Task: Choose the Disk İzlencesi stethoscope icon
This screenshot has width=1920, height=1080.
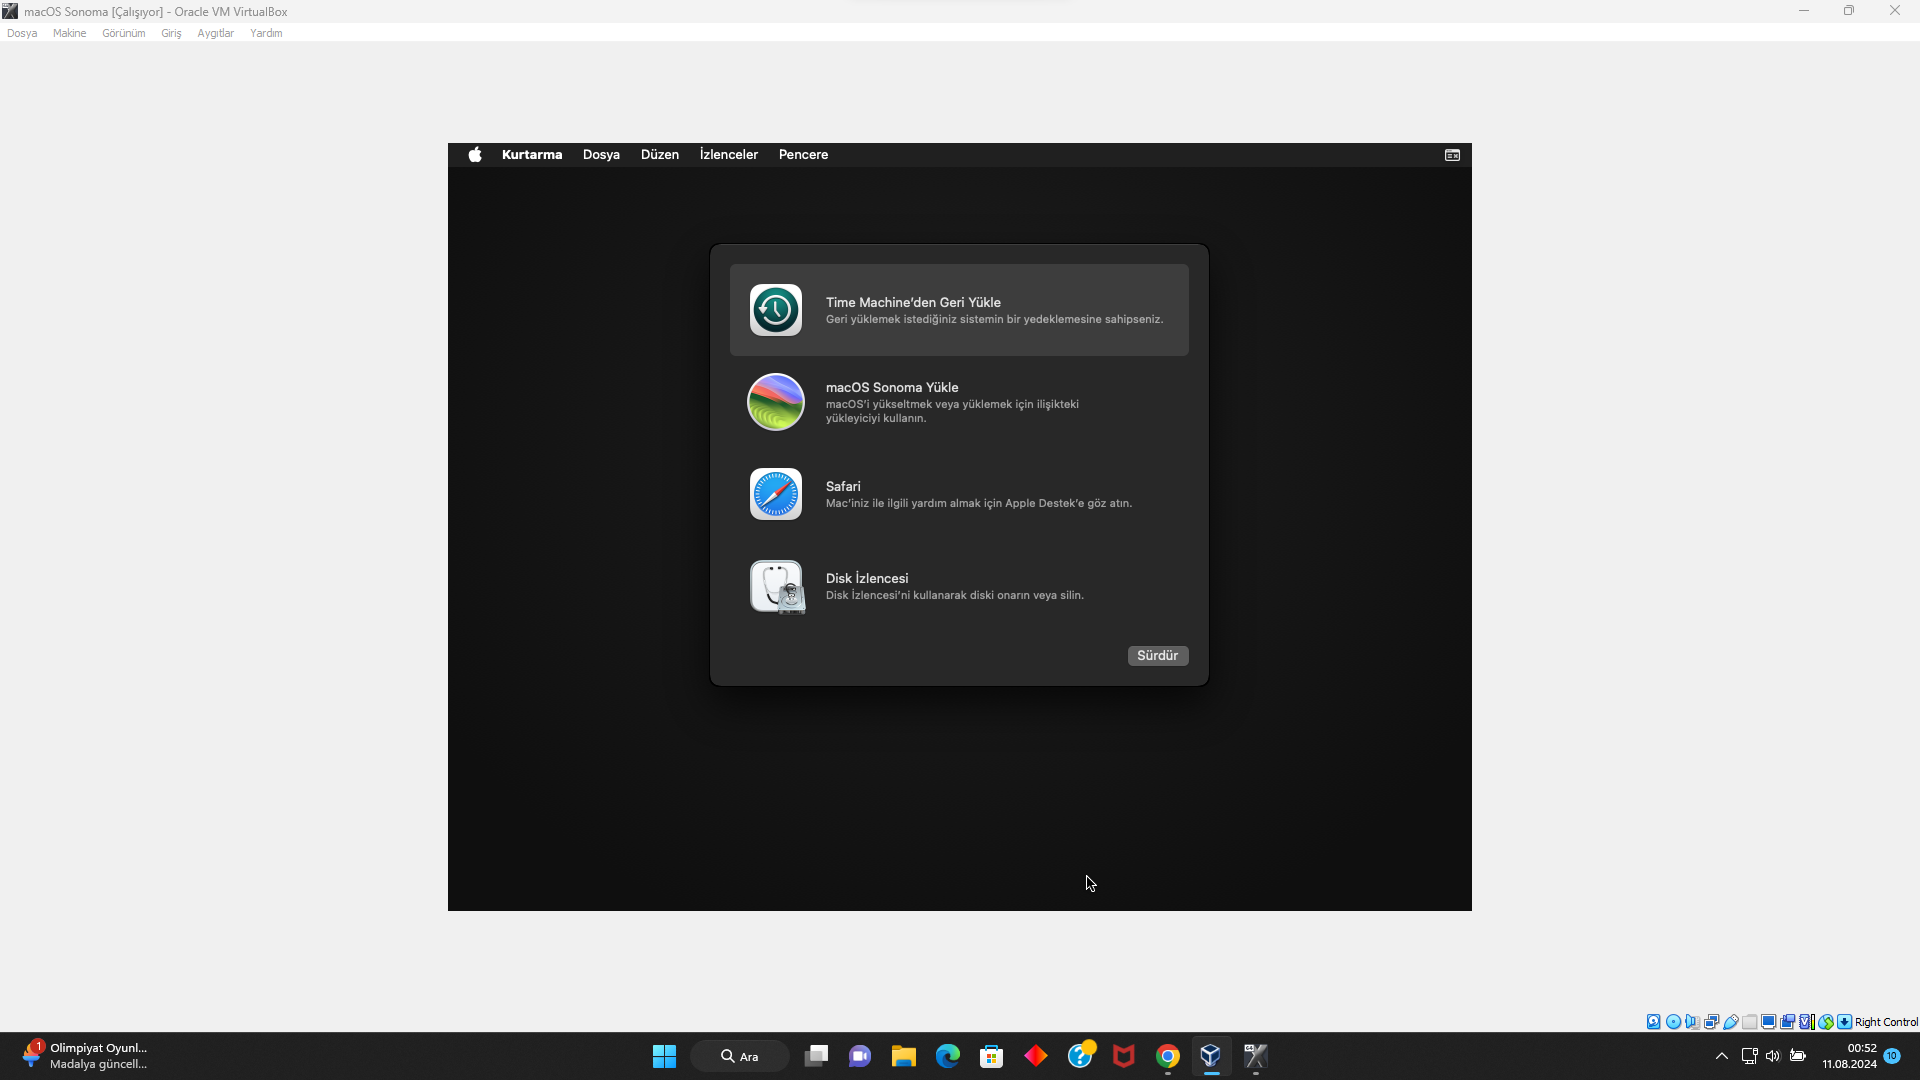Action: (x=777, y=586)
